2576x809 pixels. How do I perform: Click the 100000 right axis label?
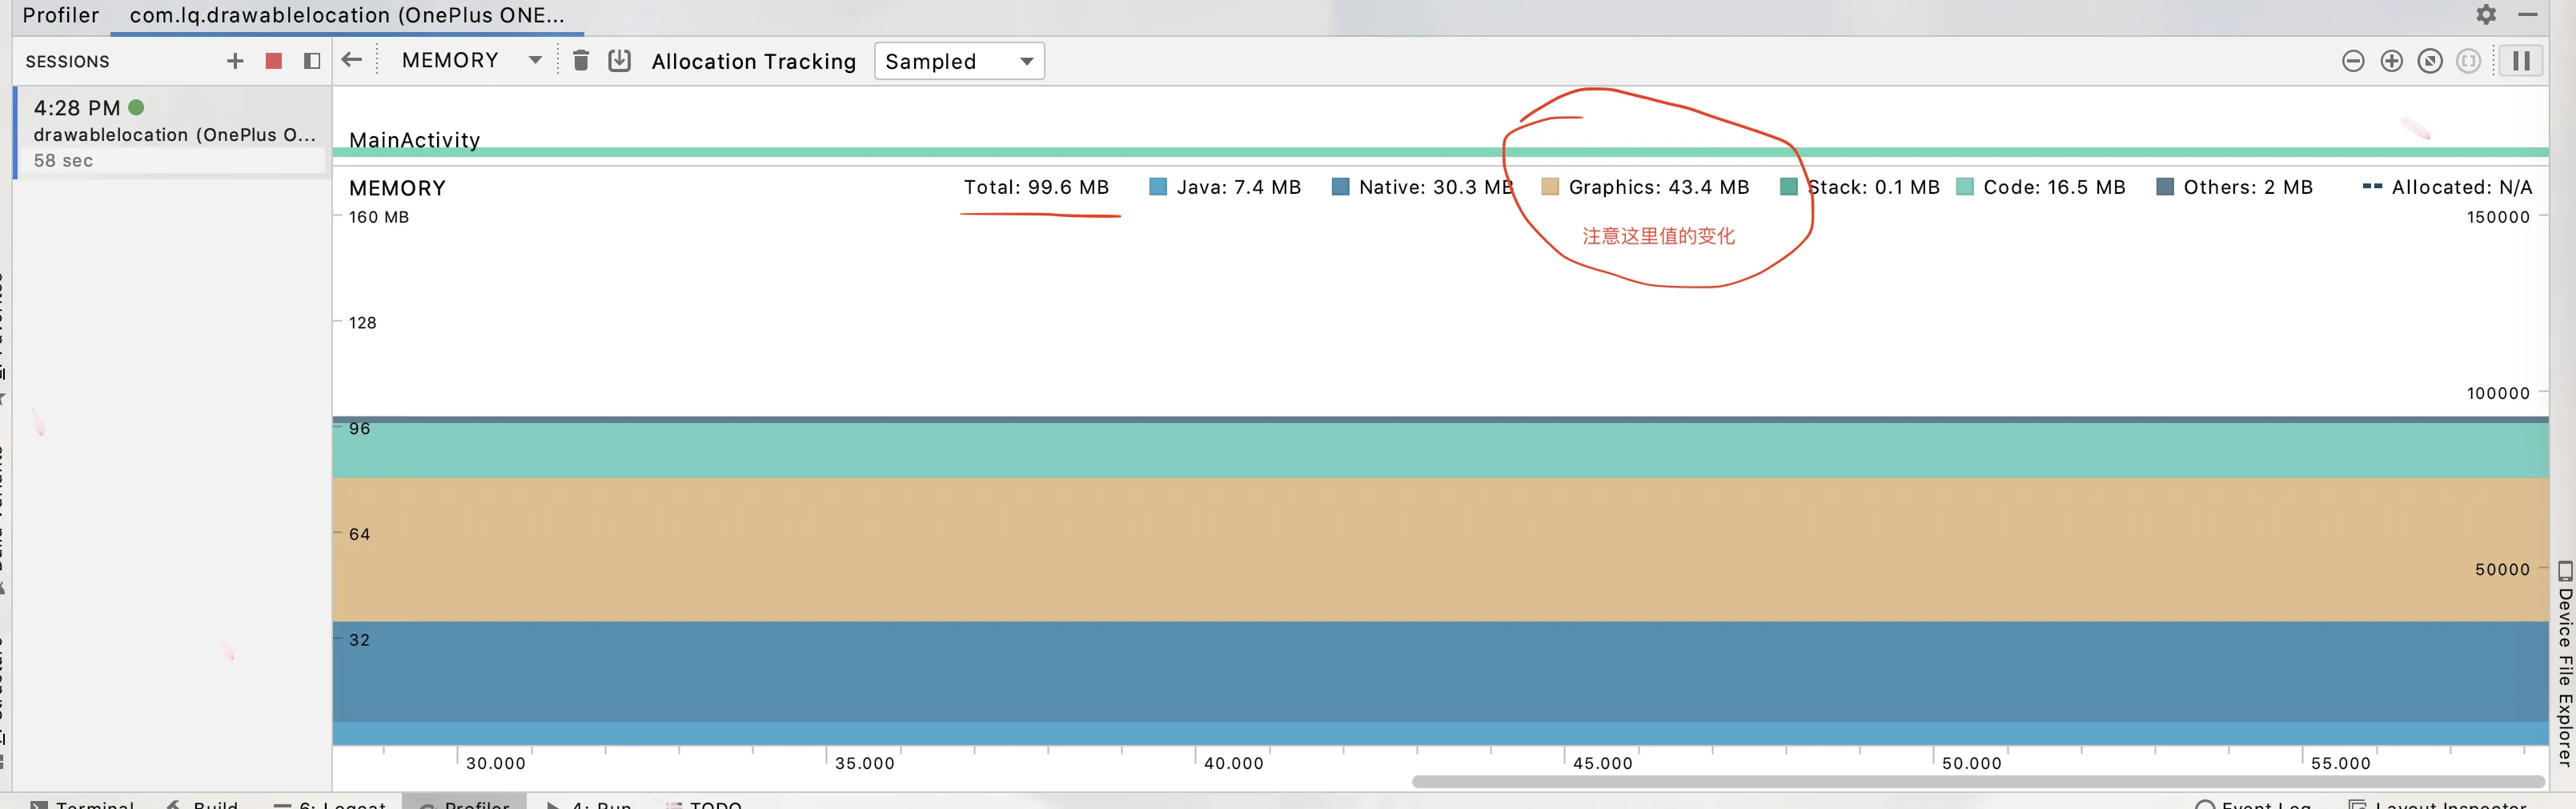point(2497,393)
